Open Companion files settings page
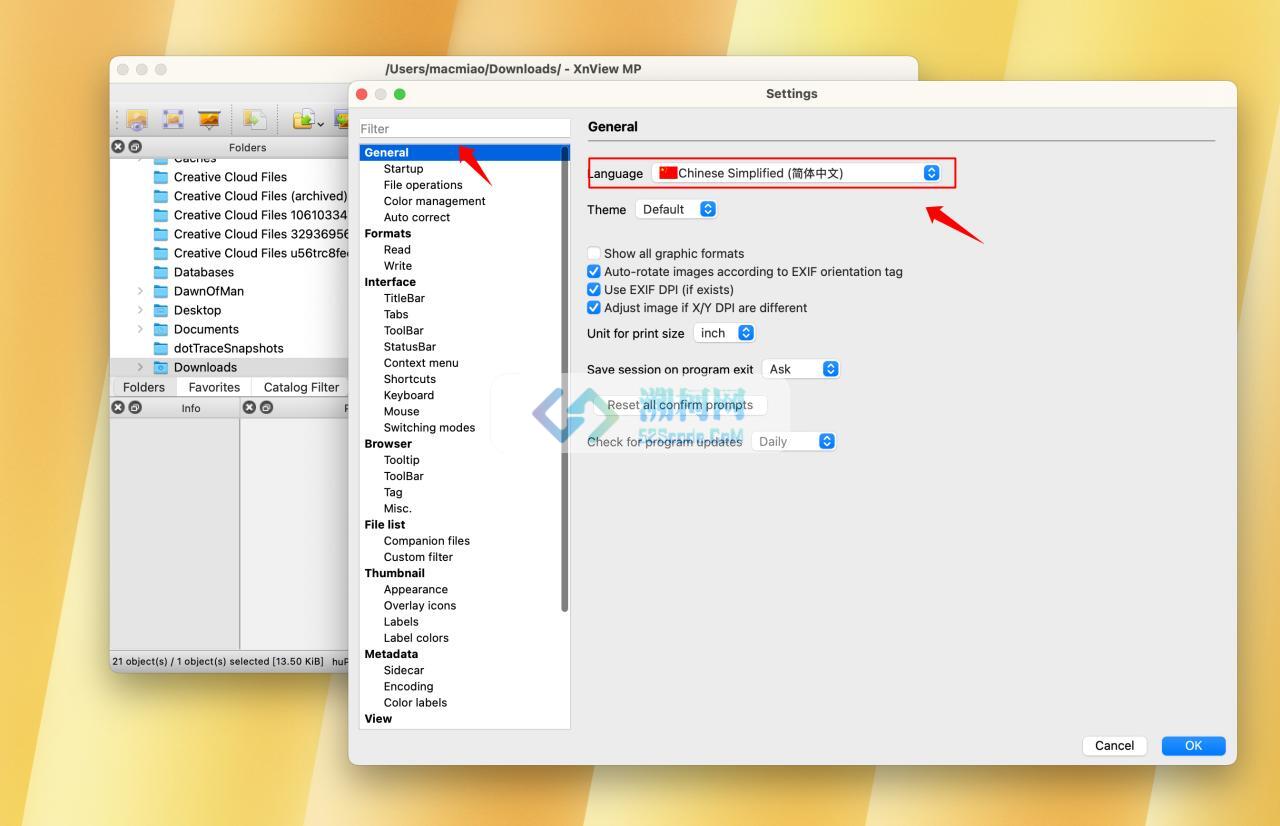 427,541
